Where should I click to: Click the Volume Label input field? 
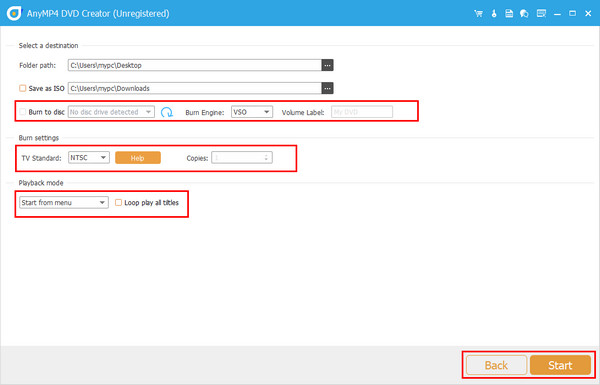click(x=362, y=112)
